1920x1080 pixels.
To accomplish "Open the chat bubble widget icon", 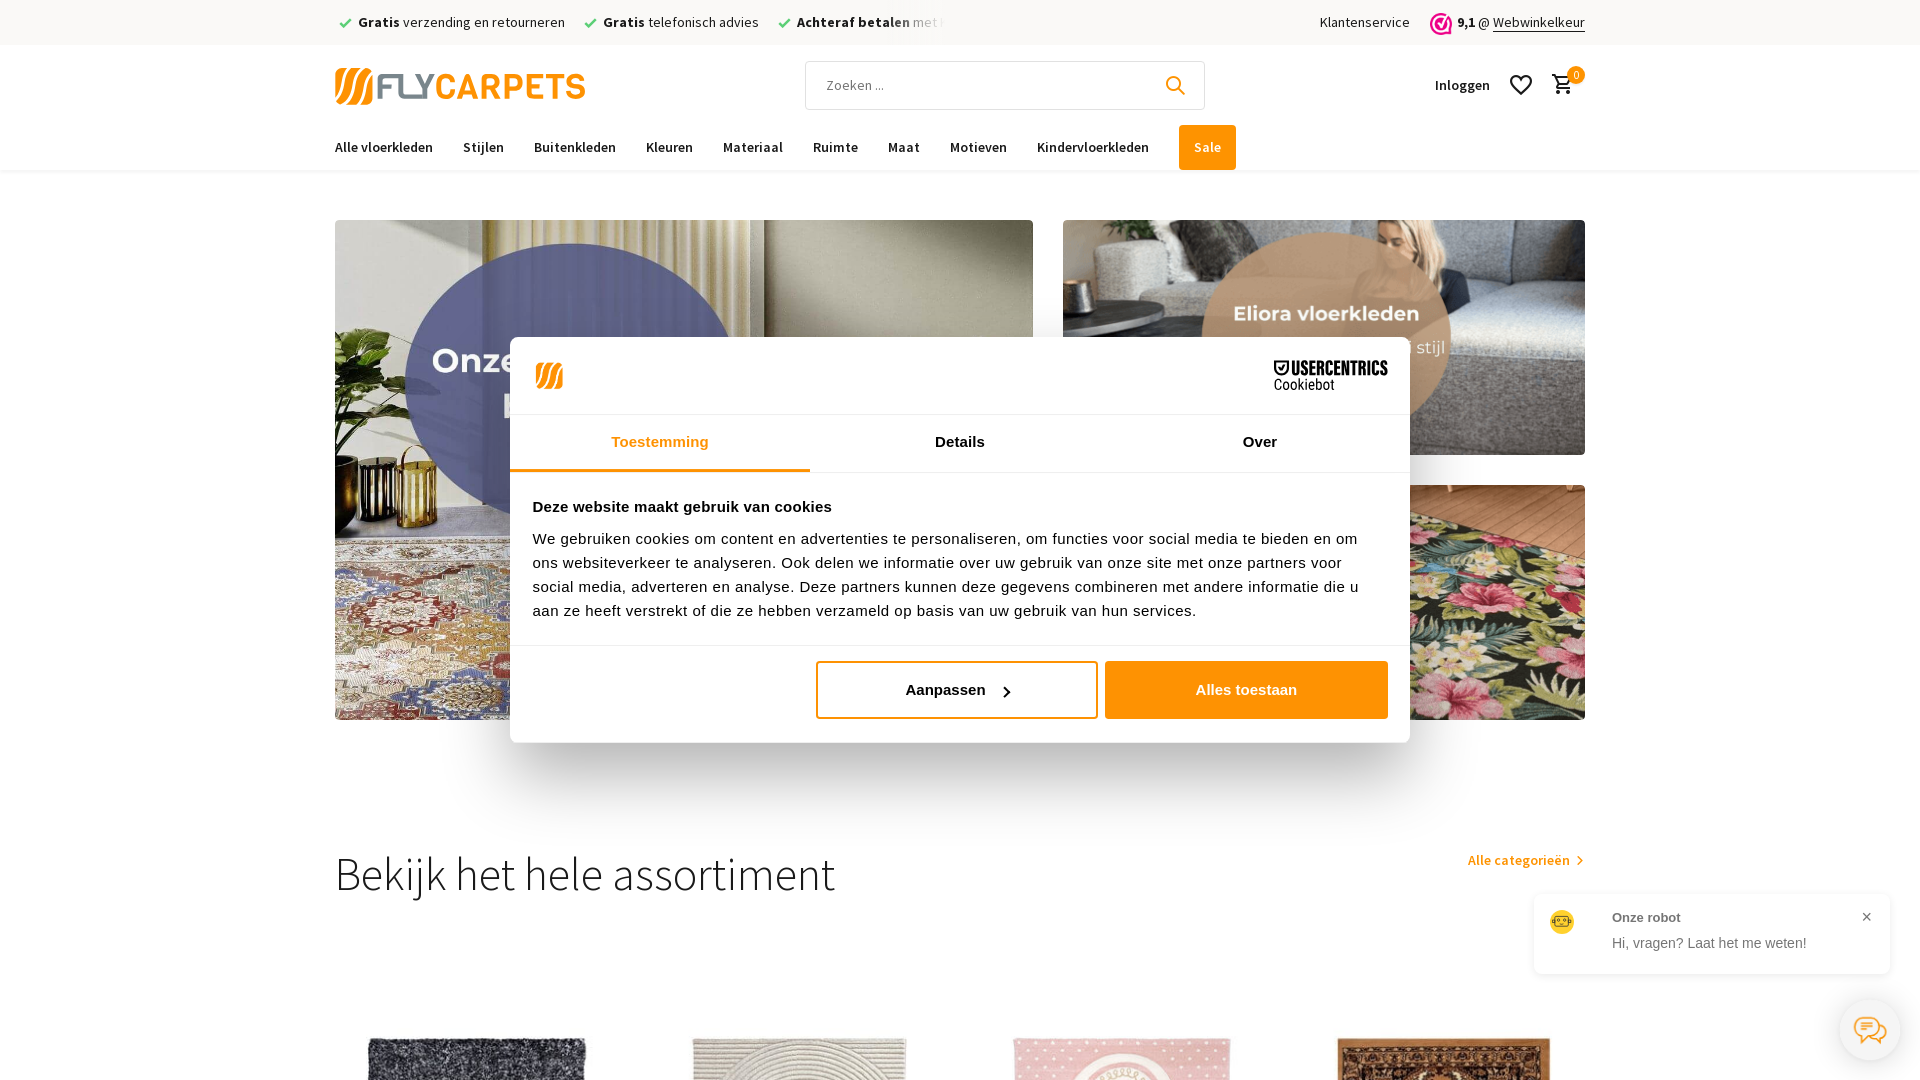I will click(1870, 1030).
